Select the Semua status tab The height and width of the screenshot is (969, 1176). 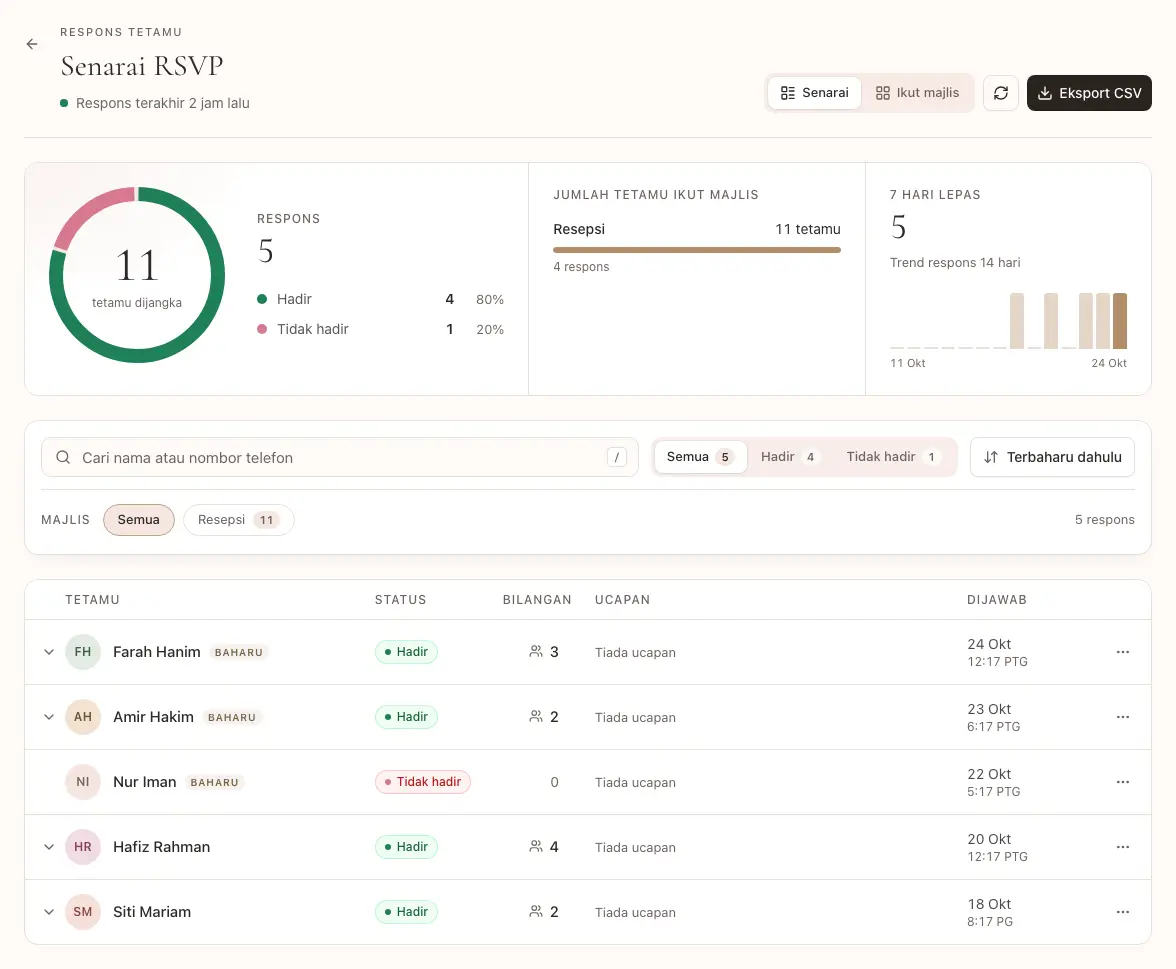click(x=700, y=457)
